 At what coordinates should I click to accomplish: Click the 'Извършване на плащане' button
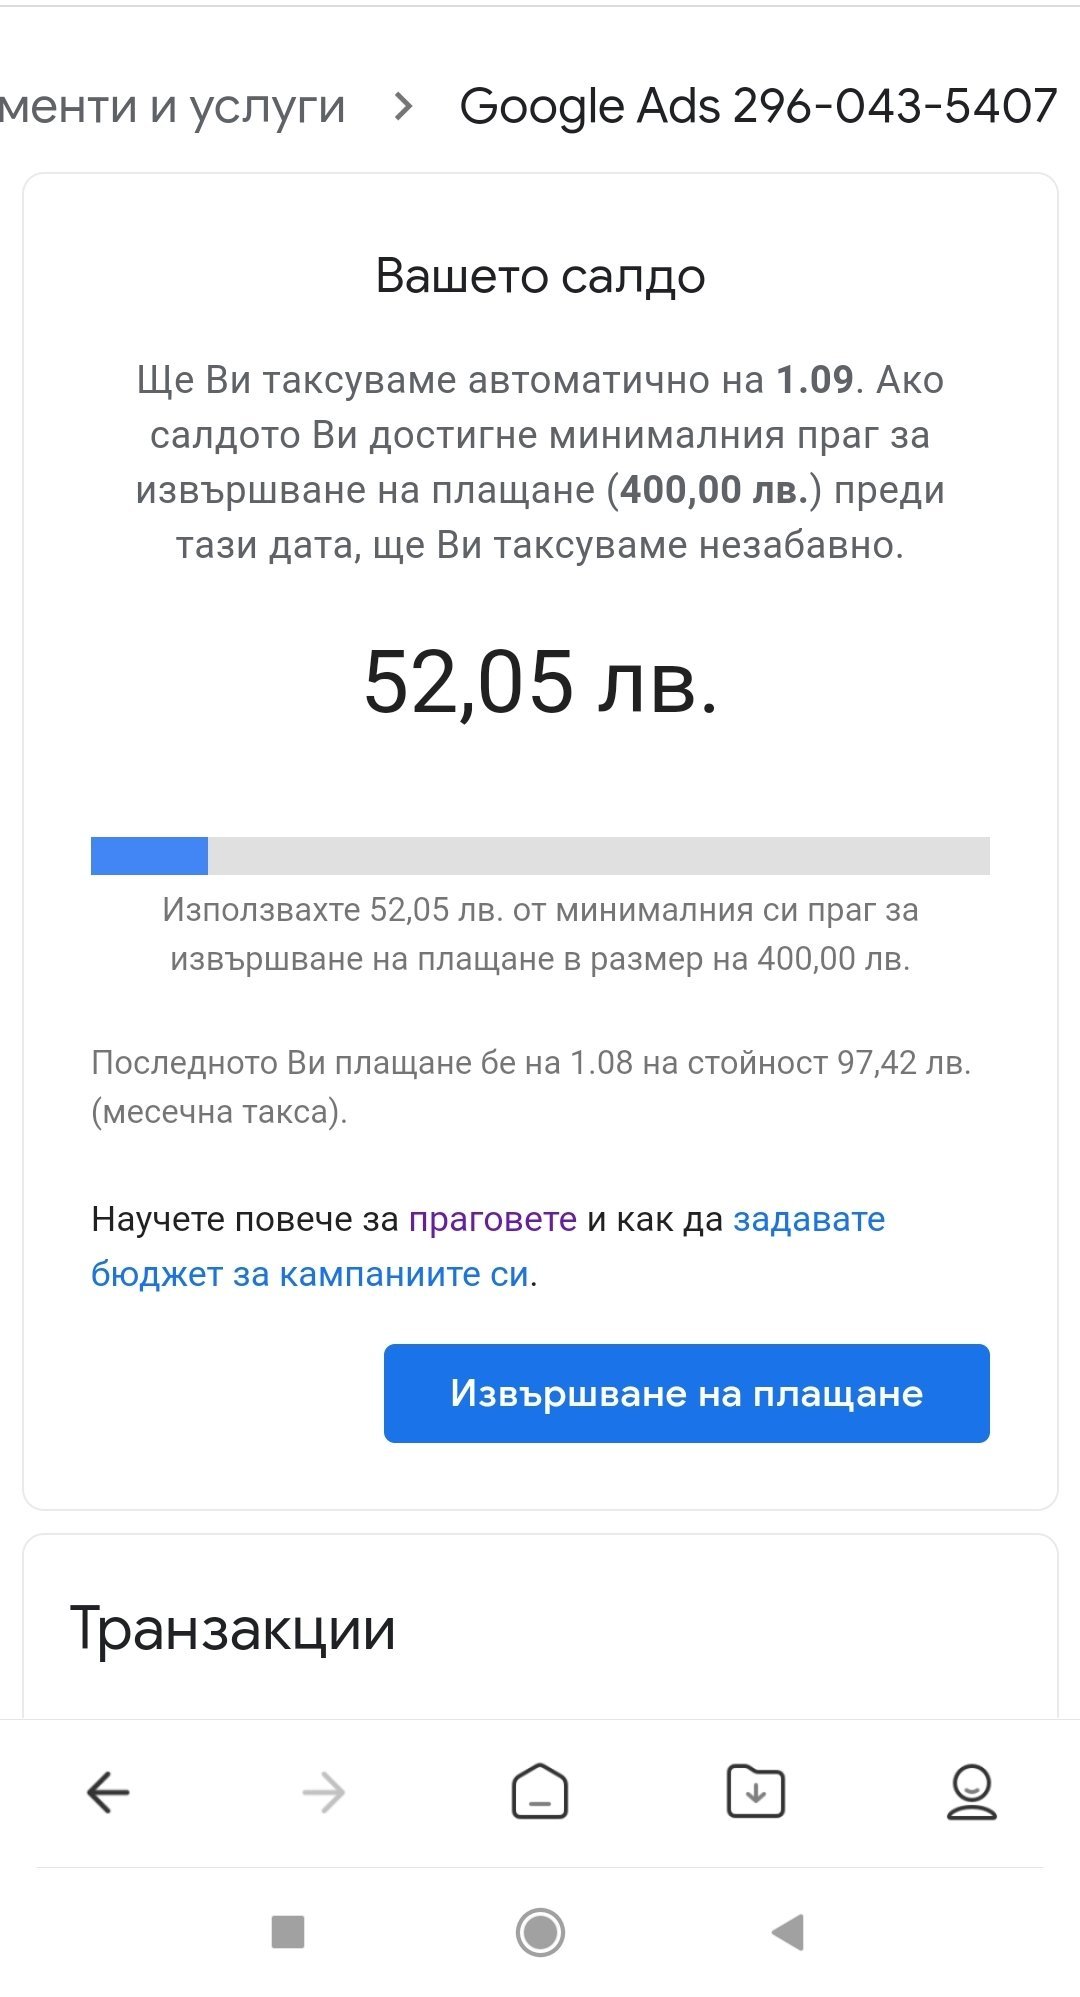click(686, 1393)
